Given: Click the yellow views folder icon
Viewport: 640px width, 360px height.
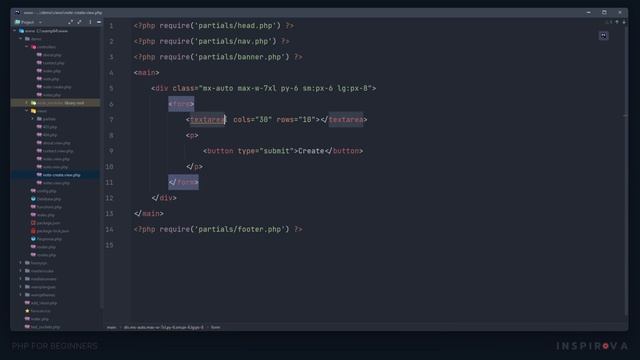Looking at the screenshot, I should 33,111.
